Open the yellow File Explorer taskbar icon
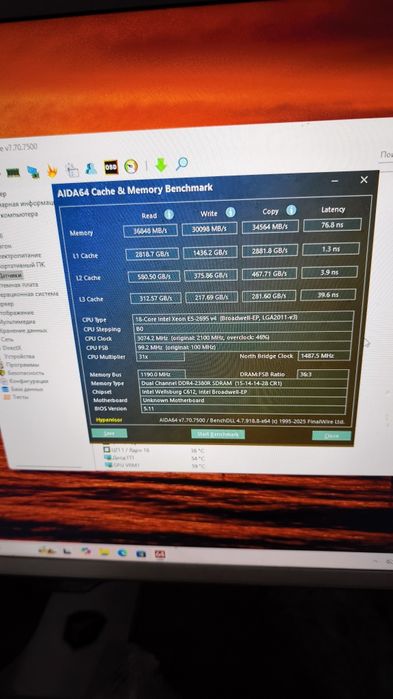The height and width of the screenshot is (699, 393). coord(105,552)
